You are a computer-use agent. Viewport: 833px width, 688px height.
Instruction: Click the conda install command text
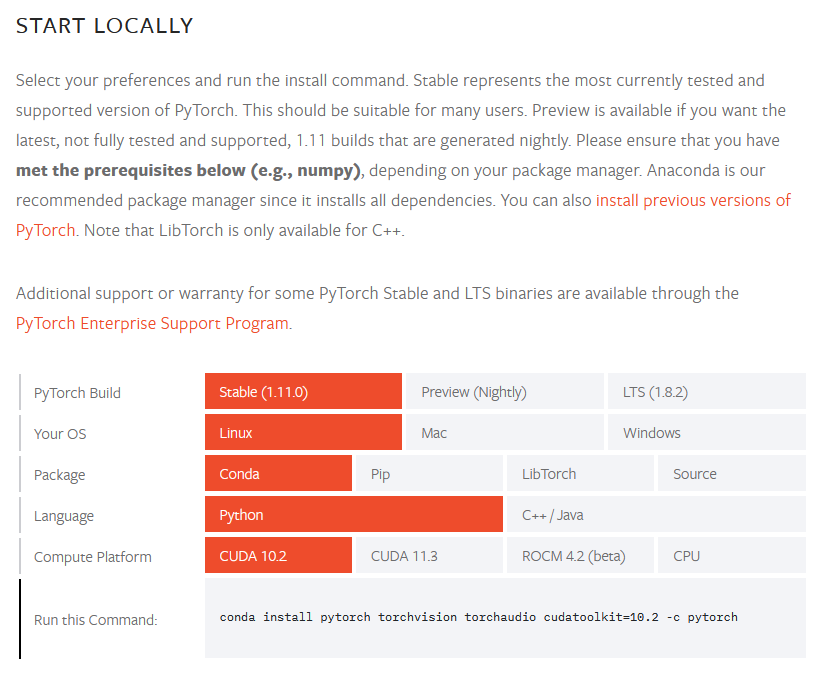point(478,617)
